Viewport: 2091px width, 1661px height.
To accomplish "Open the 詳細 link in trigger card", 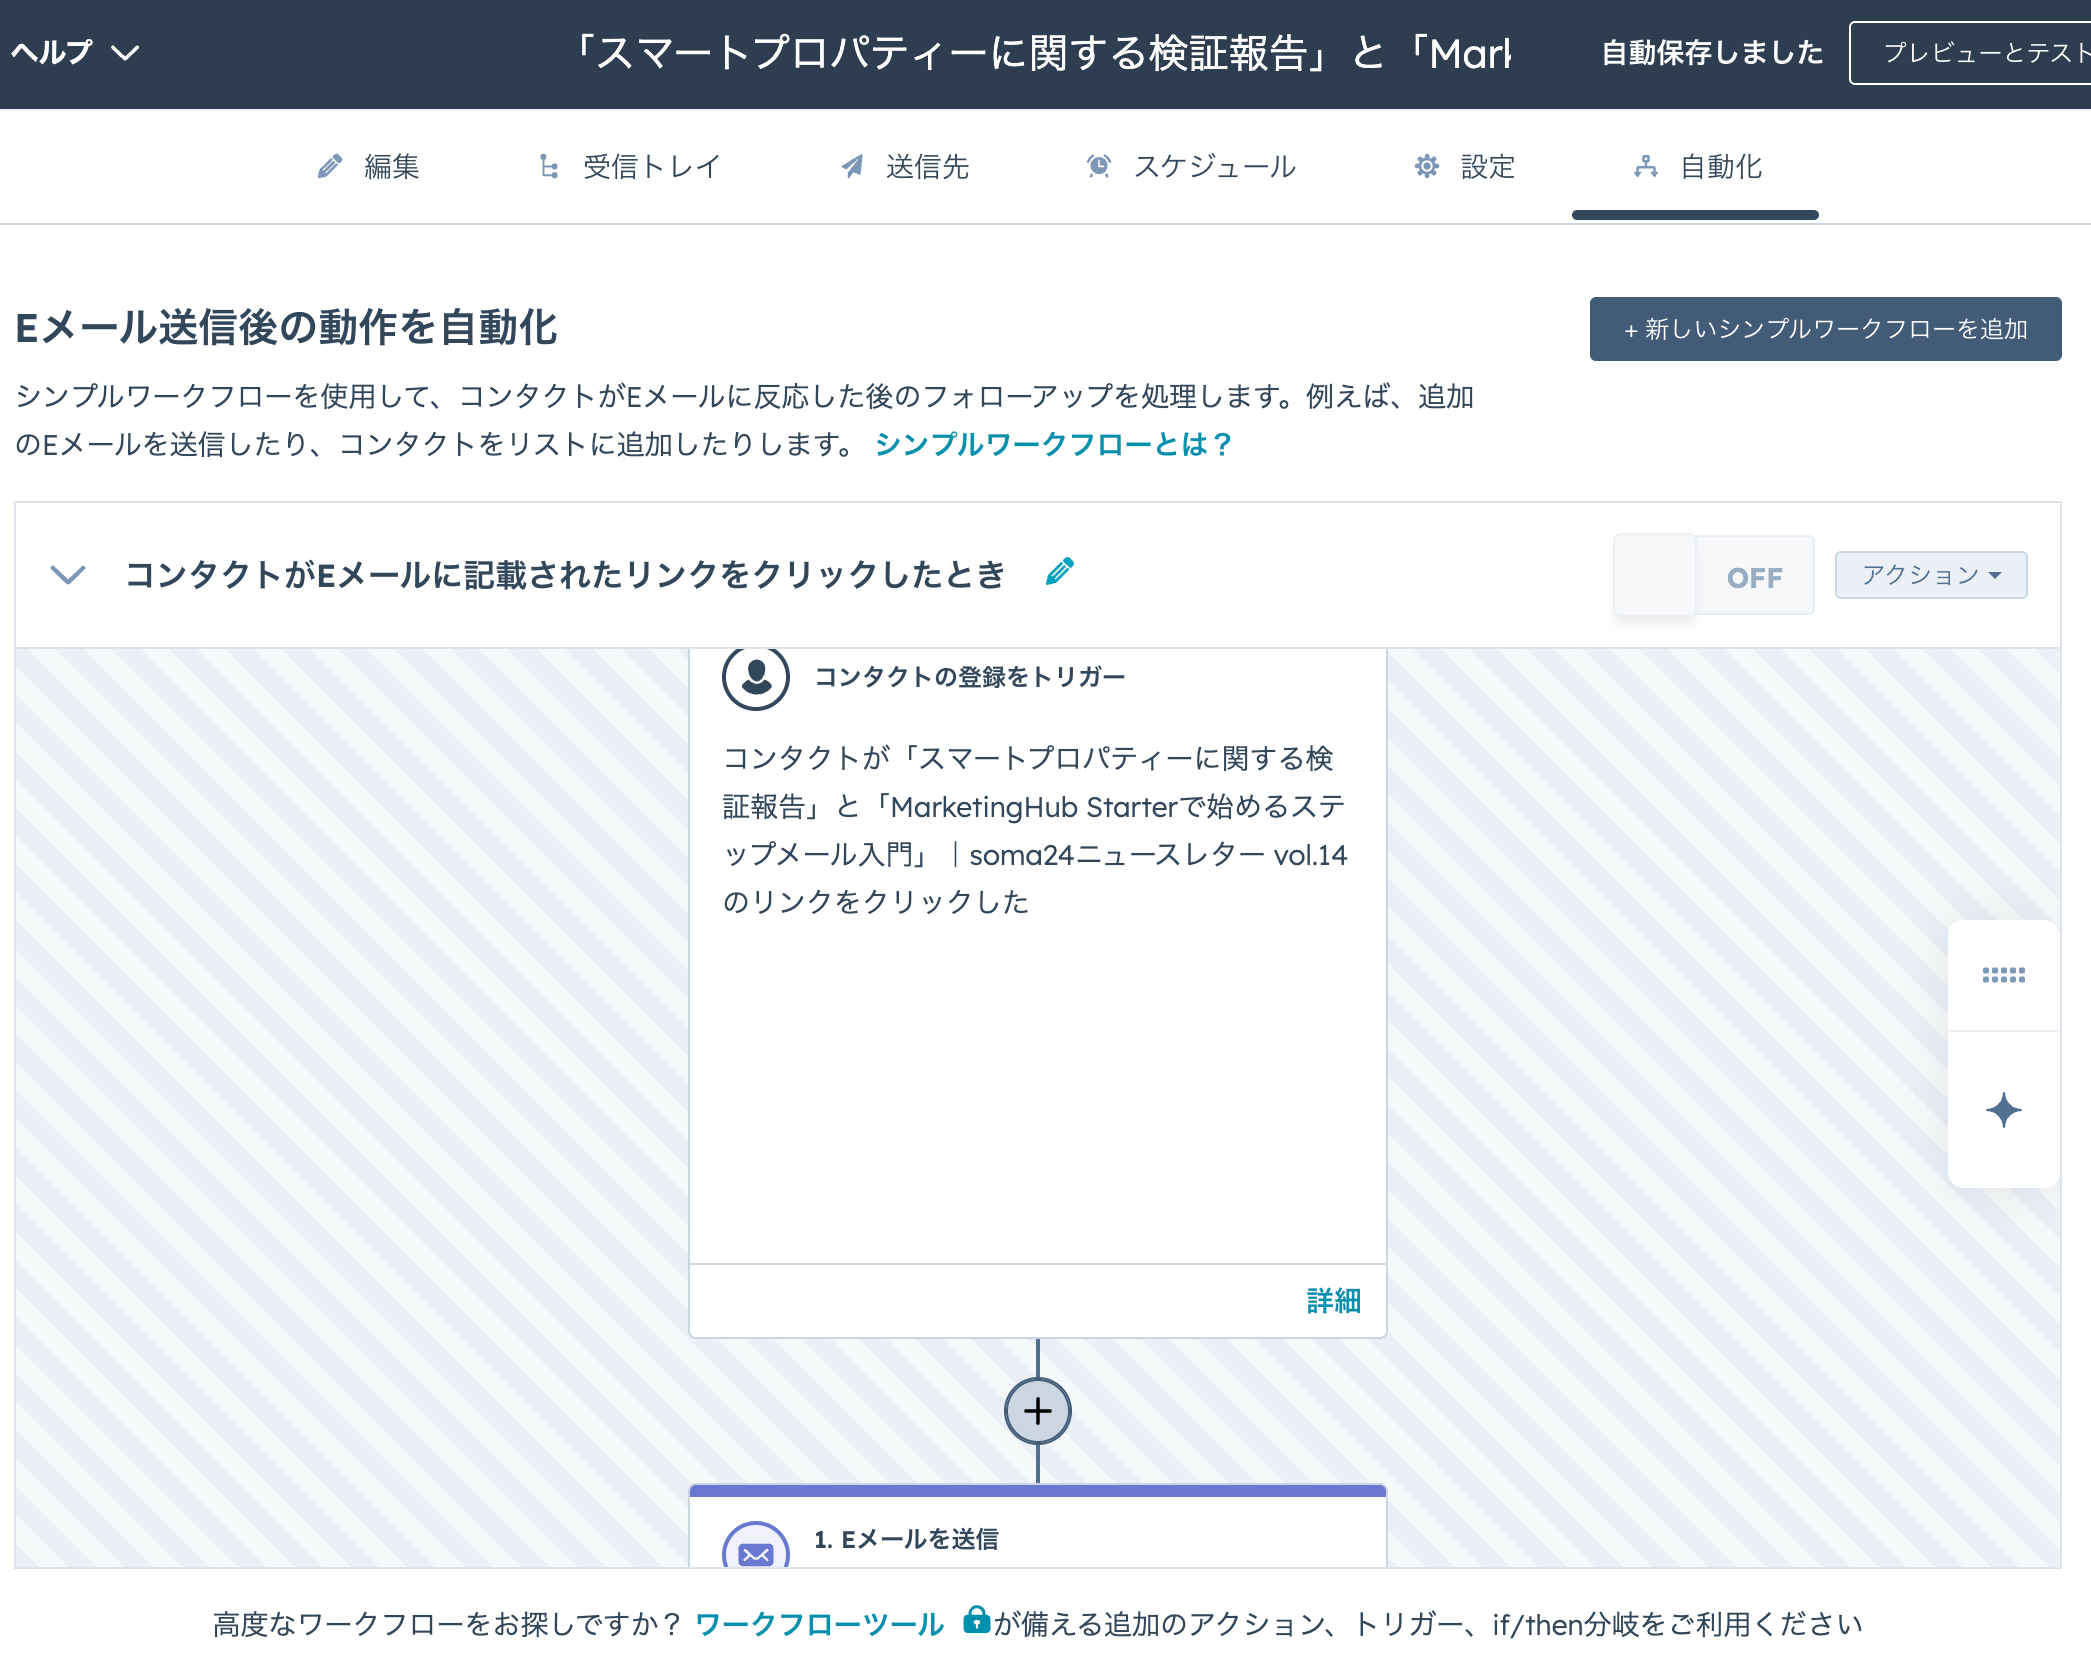I will [x=1333, y=1300].
